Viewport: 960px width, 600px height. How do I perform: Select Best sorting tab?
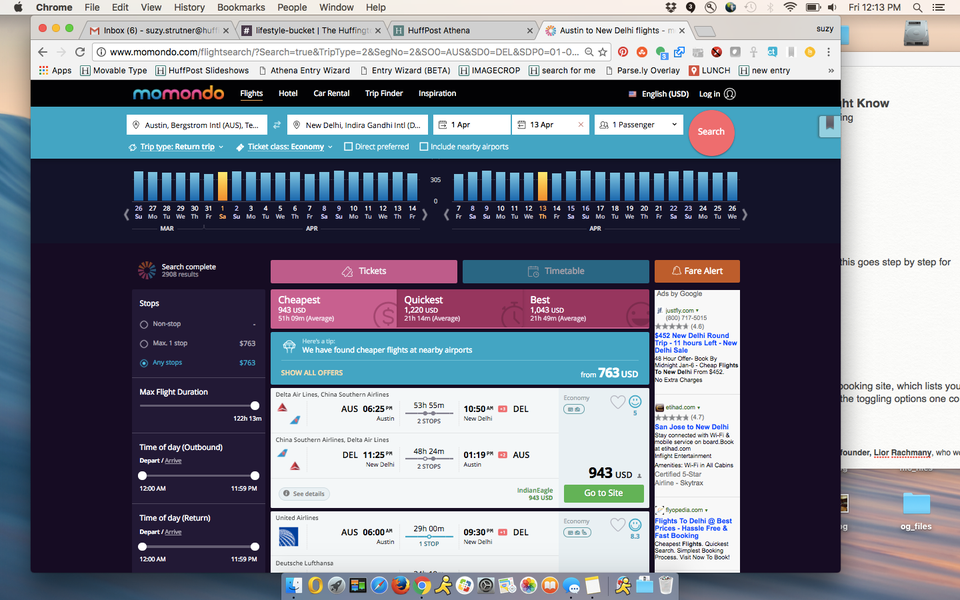(x=586, y=309)
